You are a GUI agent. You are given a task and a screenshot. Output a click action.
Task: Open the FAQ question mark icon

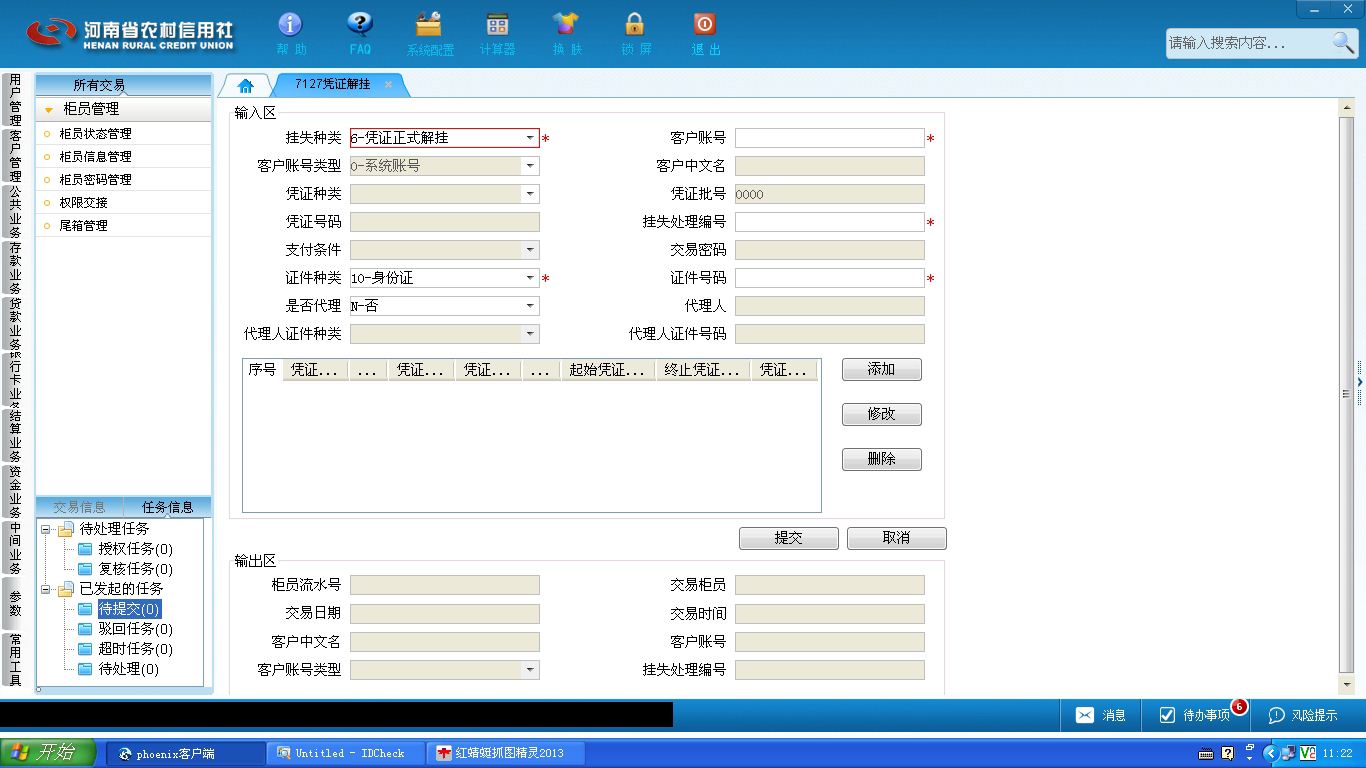(360, 24)
